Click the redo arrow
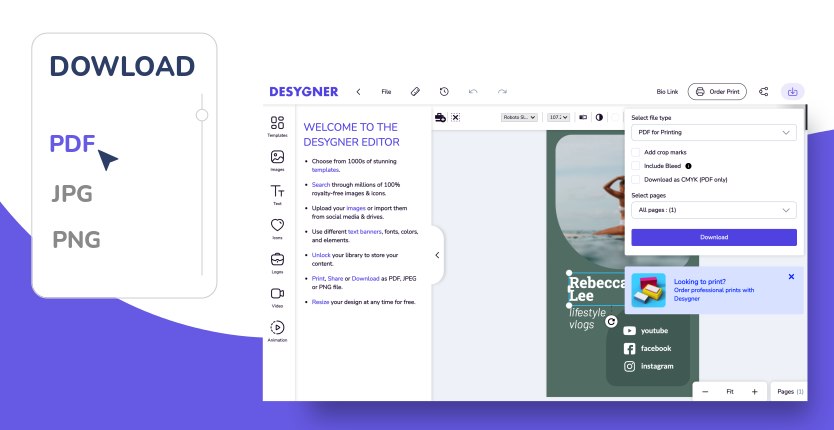834x430 pixels. click(x=502, y=92)
